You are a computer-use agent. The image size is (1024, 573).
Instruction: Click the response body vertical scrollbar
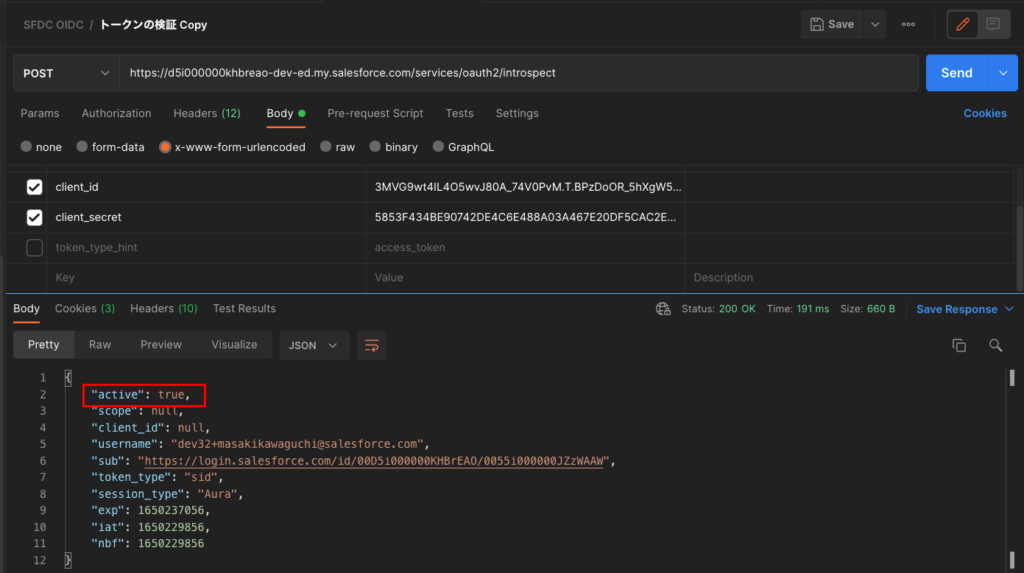[x=1012, y=378]
